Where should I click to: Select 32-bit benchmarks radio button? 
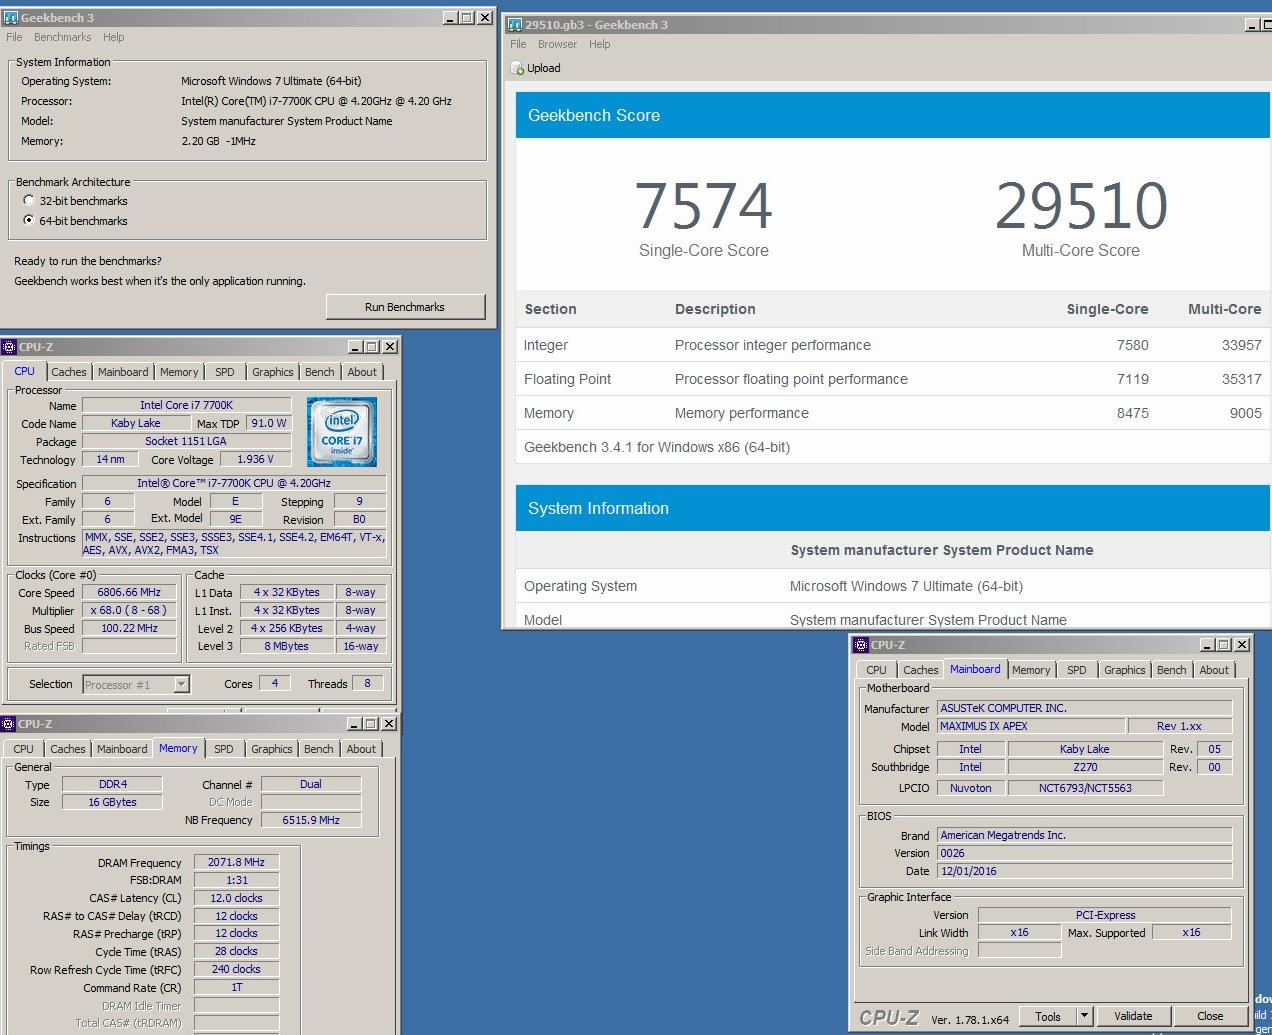click(x=29, y=200)
